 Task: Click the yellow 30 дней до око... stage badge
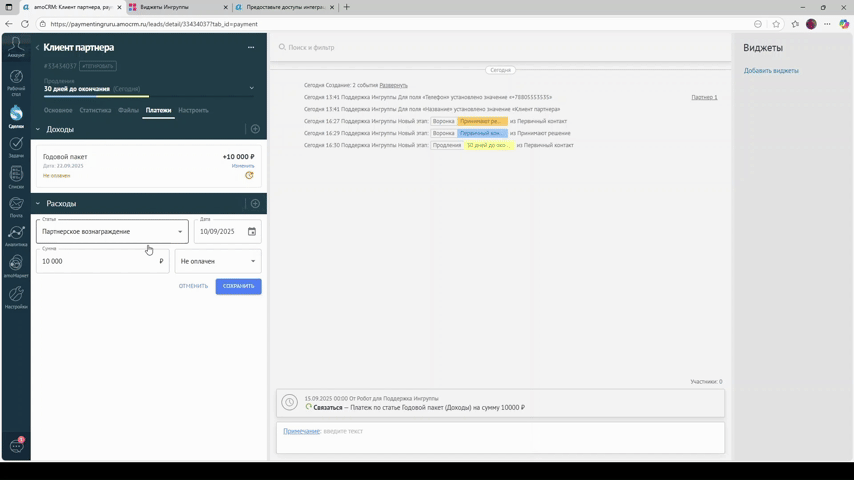pos(489,145)
